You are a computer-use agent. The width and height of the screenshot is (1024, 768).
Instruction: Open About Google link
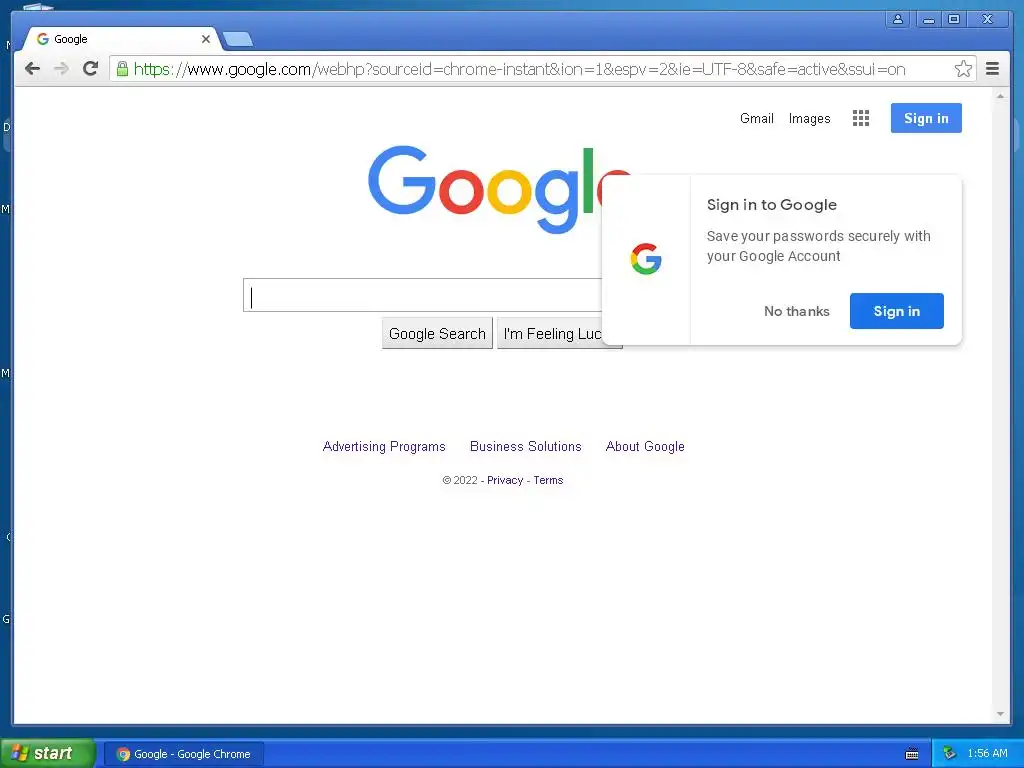point(645,446)
